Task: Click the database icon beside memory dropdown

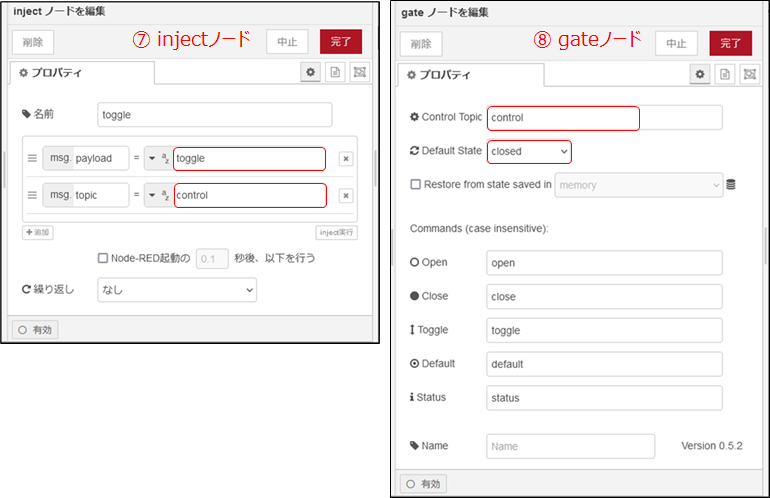Action: coord(731,185)
